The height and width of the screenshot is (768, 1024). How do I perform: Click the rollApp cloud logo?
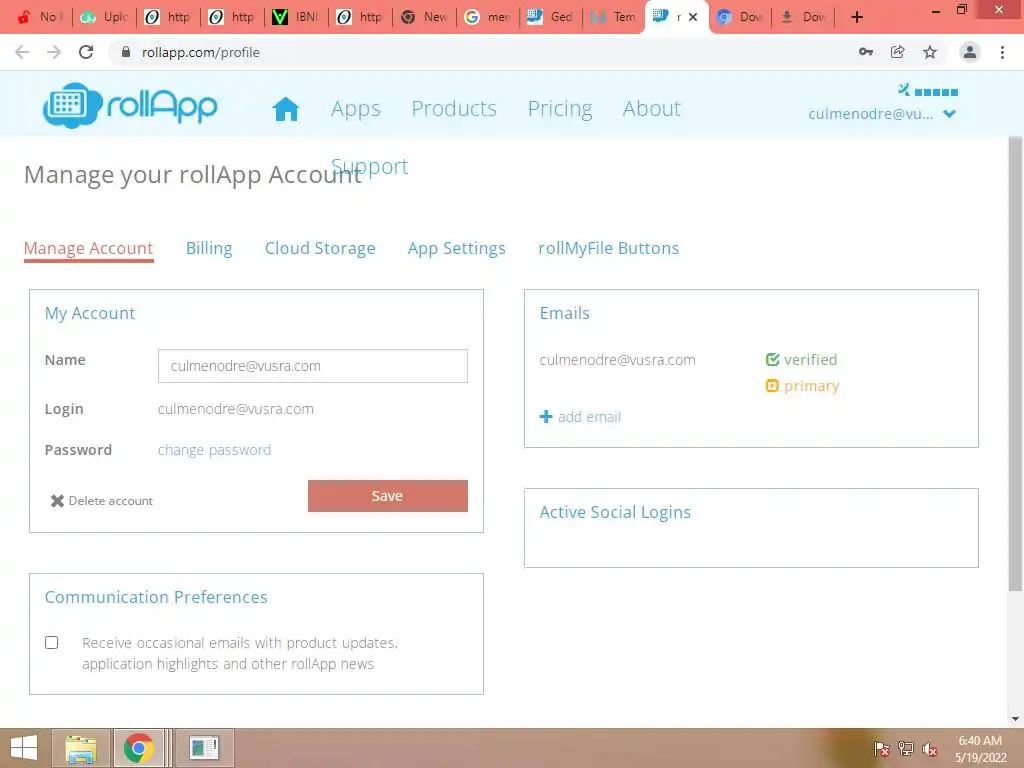[x=72, y=105]
